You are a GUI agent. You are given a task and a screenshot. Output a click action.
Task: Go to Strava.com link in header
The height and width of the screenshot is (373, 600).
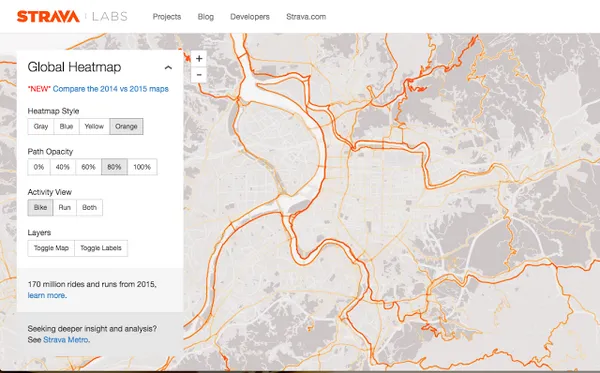pos(306,17)
